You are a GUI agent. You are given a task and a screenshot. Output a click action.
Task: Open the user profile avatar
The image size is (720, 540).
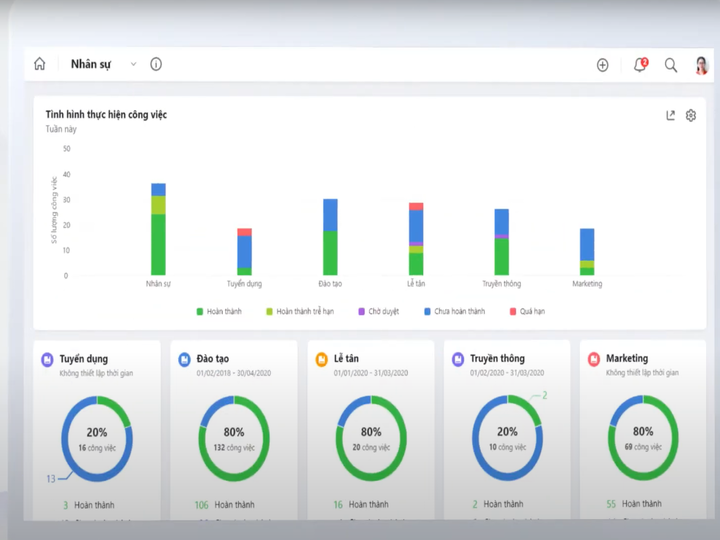701,65
